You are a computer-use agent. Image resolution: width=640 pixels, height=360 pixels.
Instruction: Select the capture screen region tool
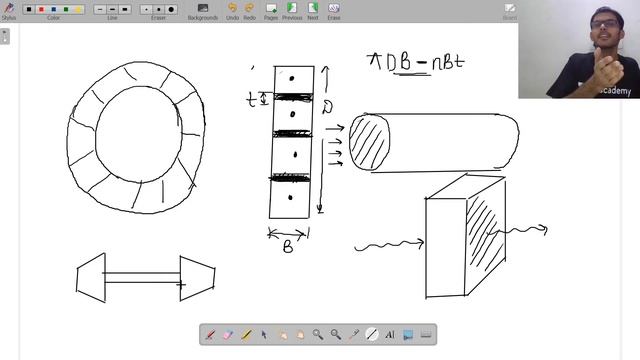(x=408, y=335)
